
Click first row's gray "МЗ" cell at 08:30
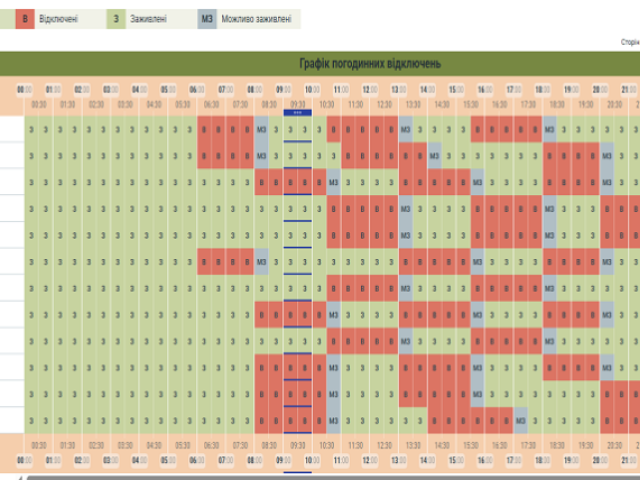[262, 129]
